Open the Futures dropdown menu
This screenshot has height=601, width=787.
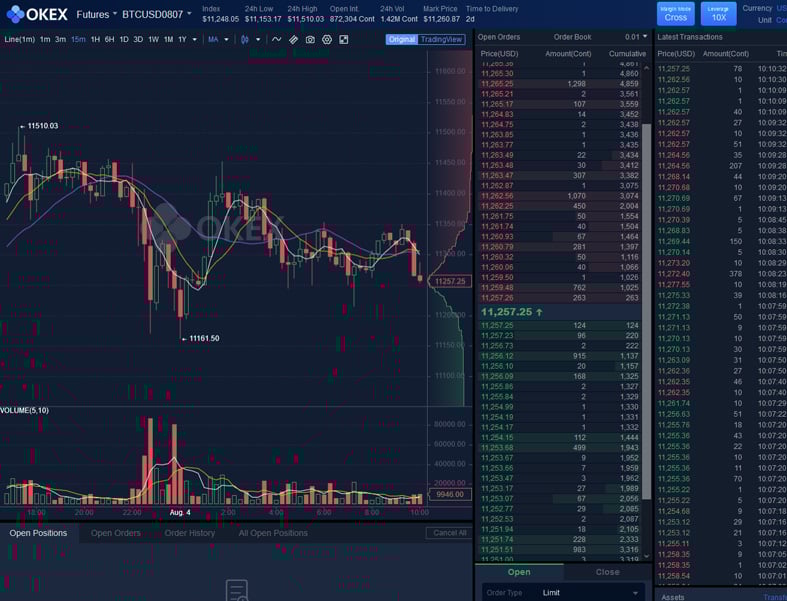(96, 15)
